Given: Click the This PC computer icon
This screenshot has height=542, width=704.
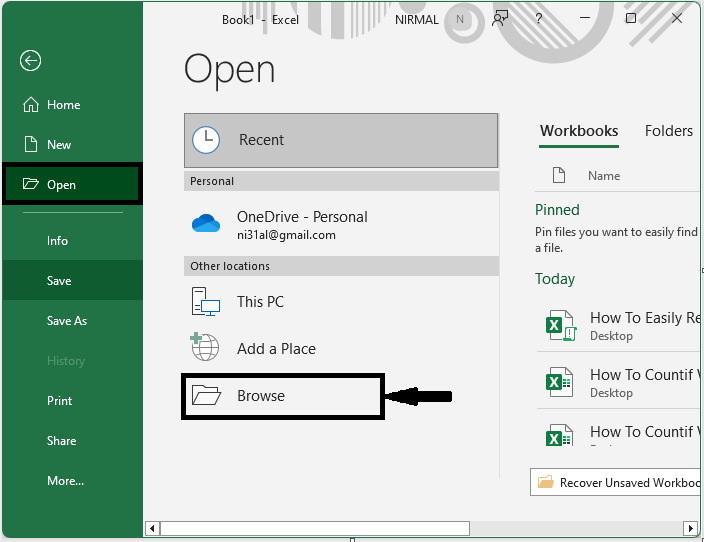Looking at the screenshot, I should [206, 302].
